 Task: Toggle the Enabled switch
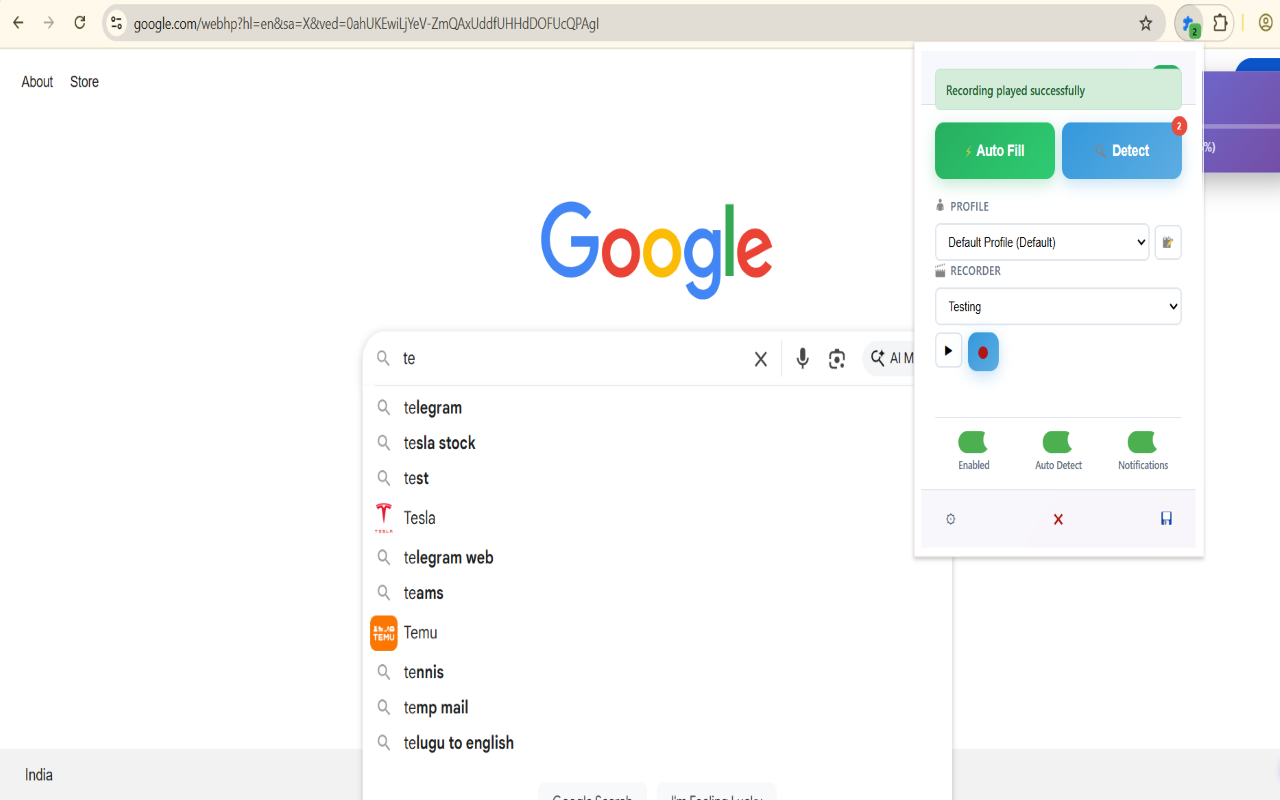(x=973, y=442)
